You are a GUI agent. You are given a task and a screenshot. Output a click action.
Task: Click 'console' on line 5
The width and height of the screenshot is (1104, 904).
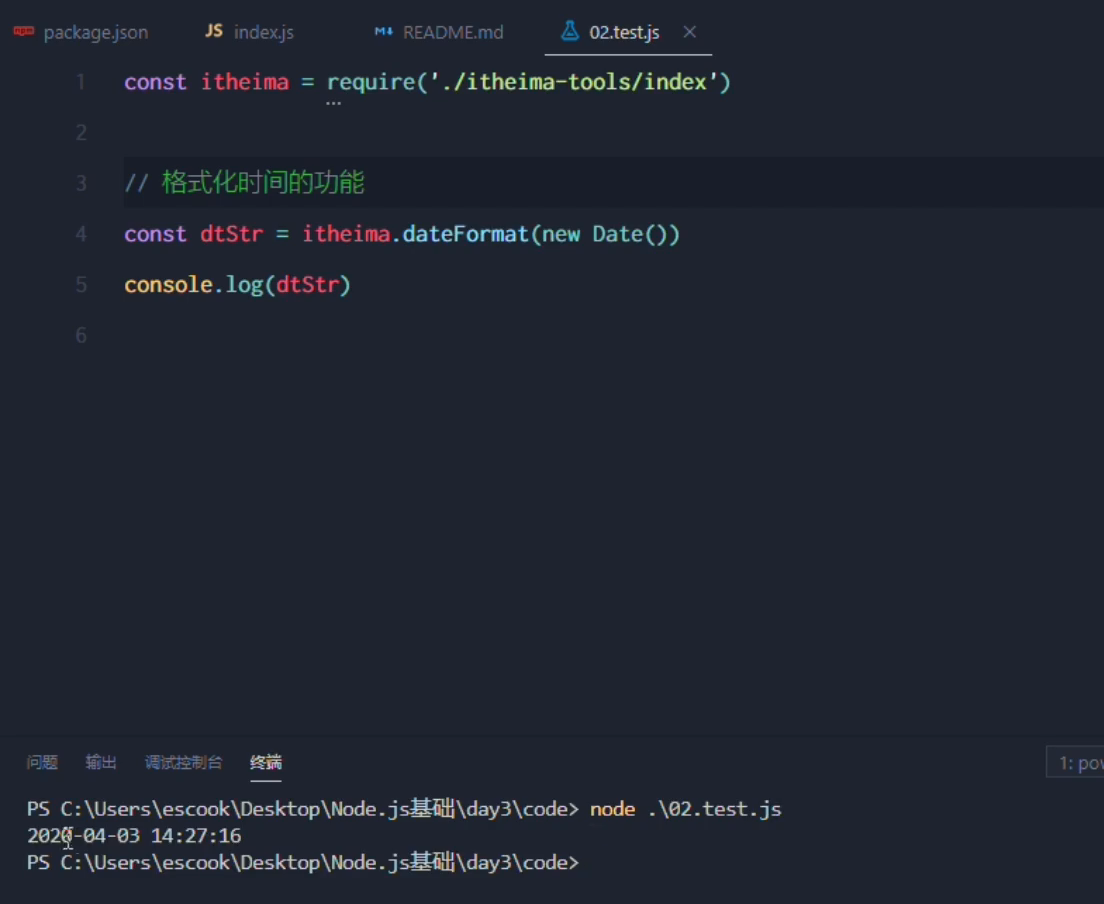[x=168, y=285]
